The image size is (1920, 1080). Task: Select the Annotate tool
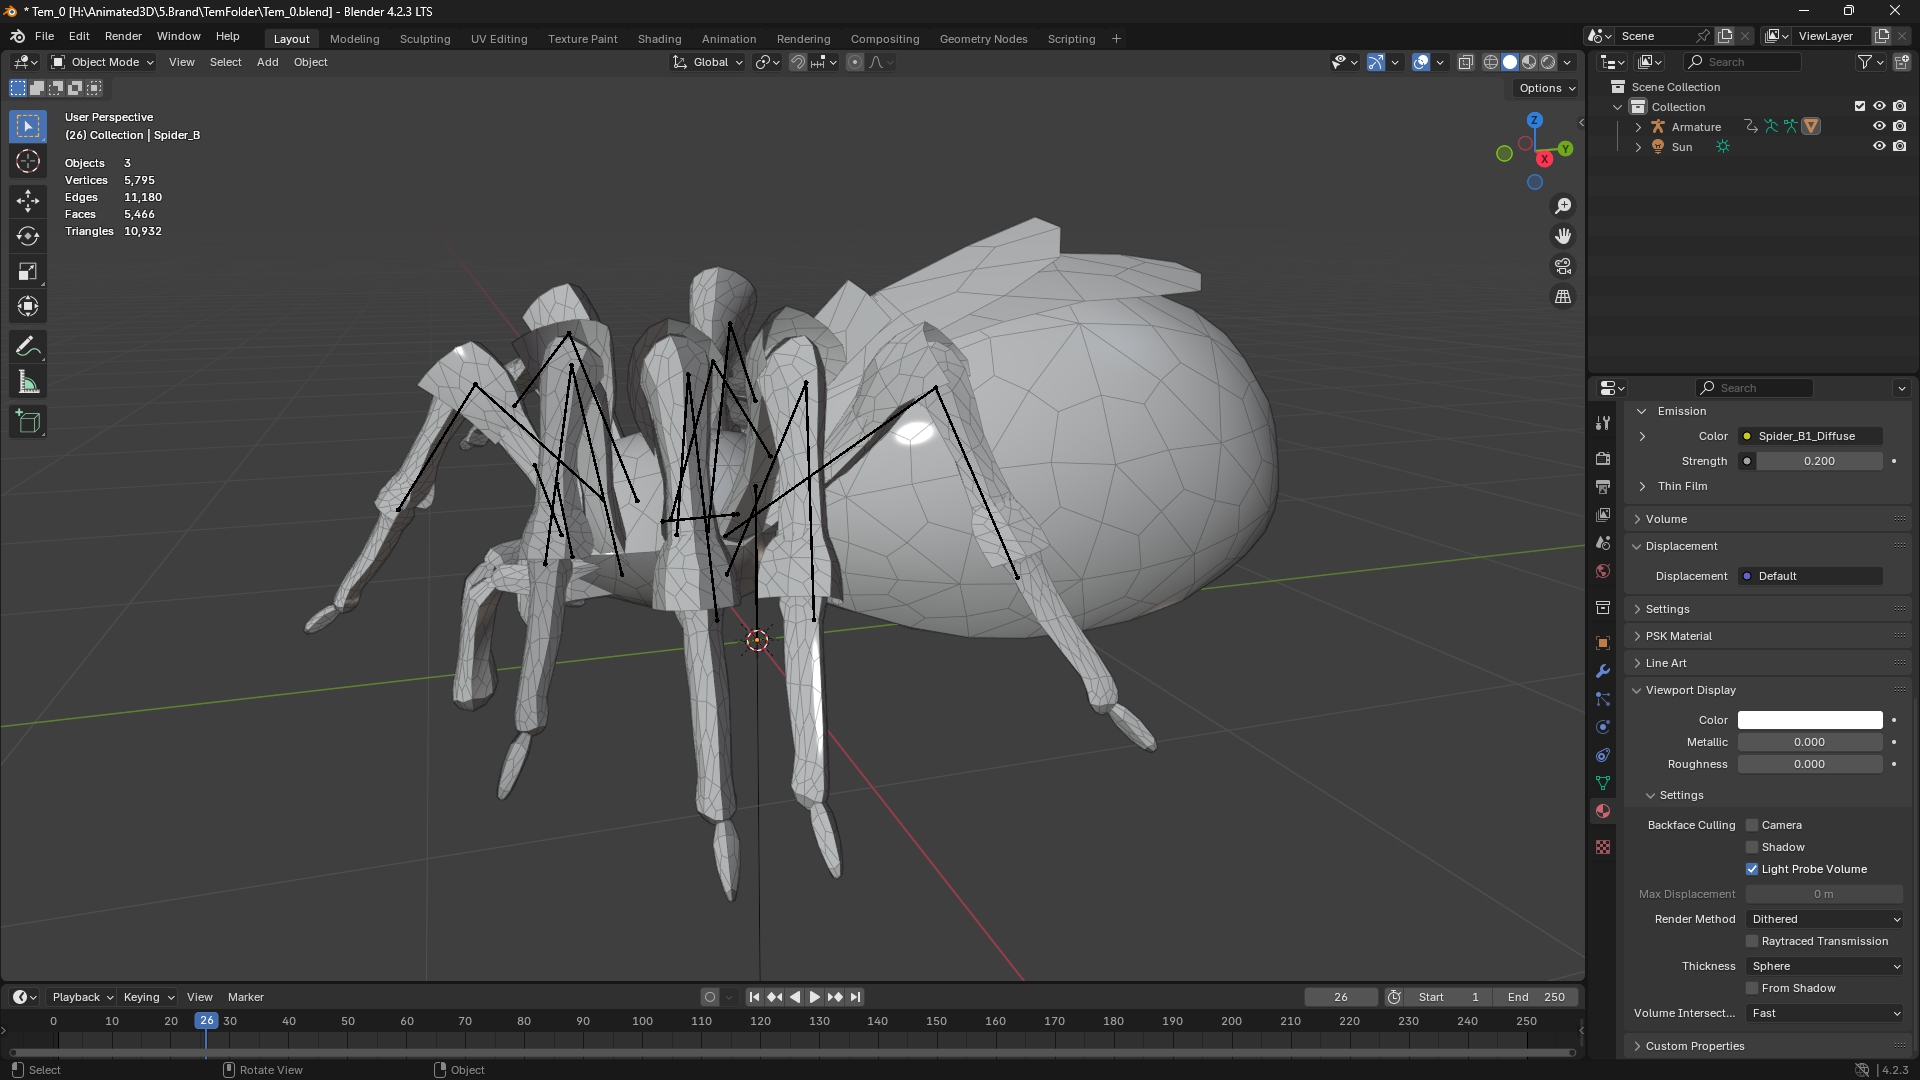27,345
